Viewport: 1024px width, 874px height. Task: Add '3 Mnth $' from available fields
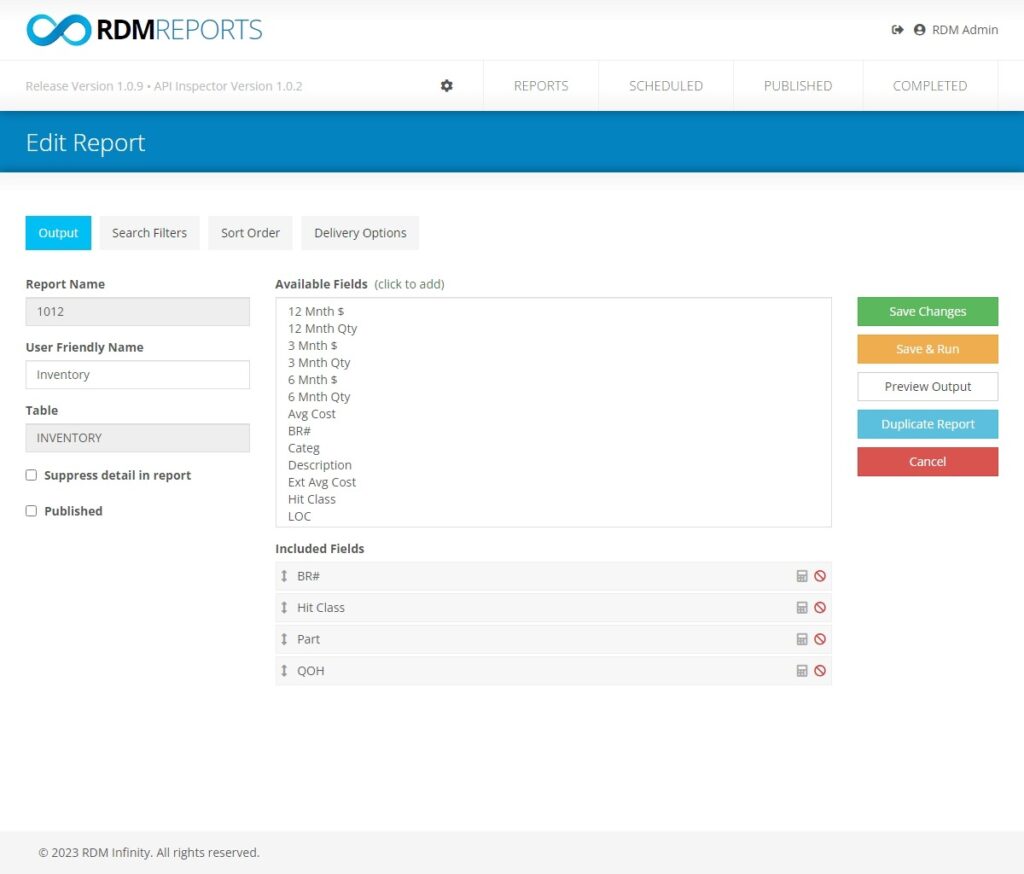[x=313, y=346]
